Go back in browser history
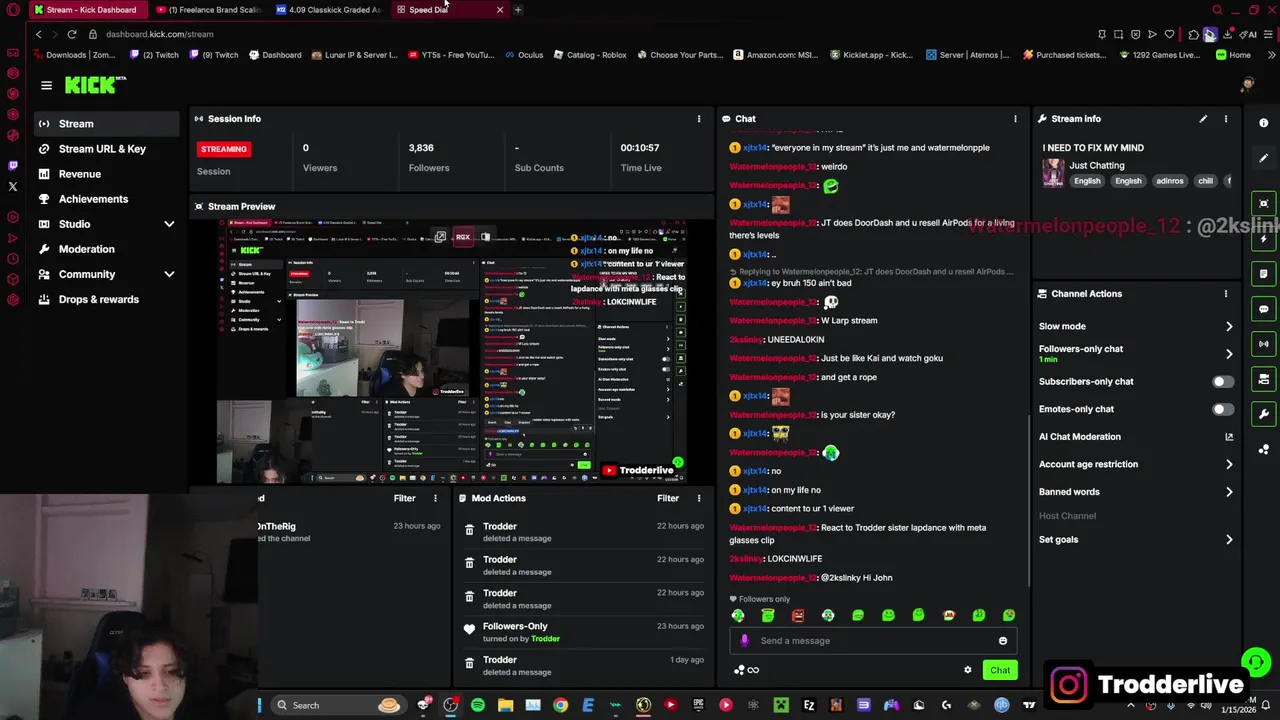The width and height of the screenshot is (1280, 720). [x=38, y=34]
